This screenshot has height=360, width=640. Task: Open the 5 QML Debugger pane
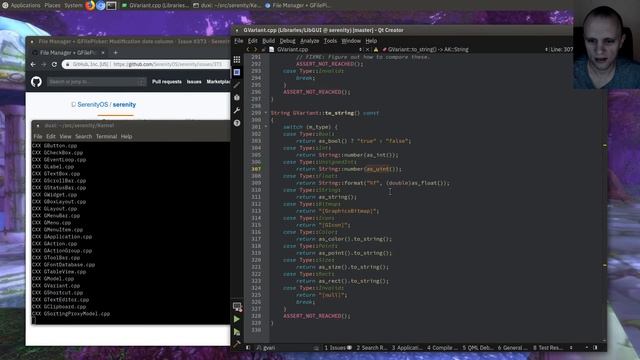click(478, 348)
